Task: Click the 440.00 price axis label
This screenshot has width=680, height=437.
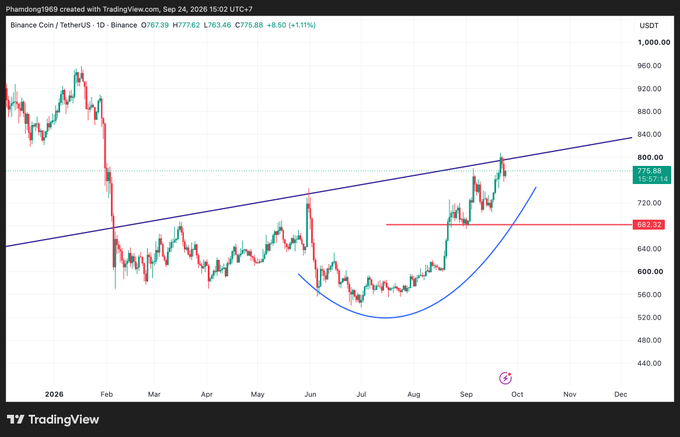Action: [649, 363]
